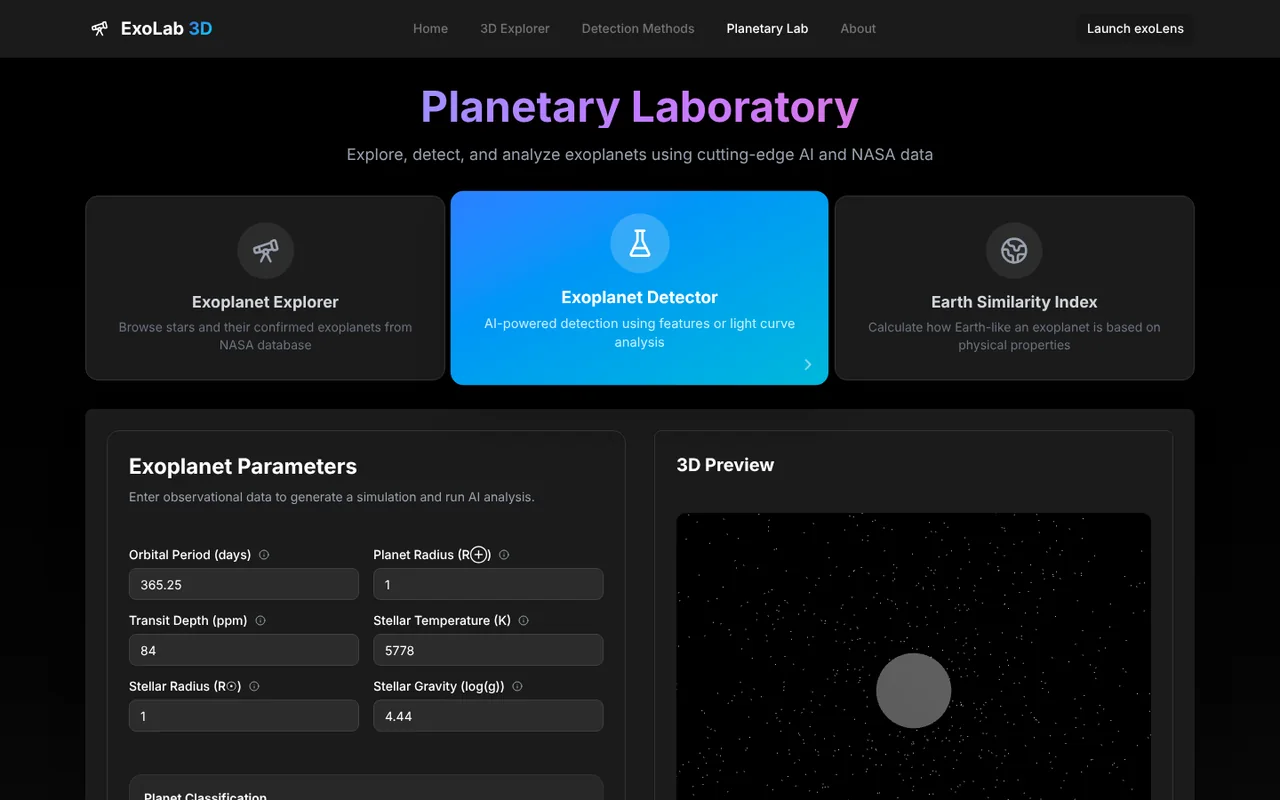
Task: Click the chevron arrow on Exoplanet Detector card
Action: pos(808,364)
